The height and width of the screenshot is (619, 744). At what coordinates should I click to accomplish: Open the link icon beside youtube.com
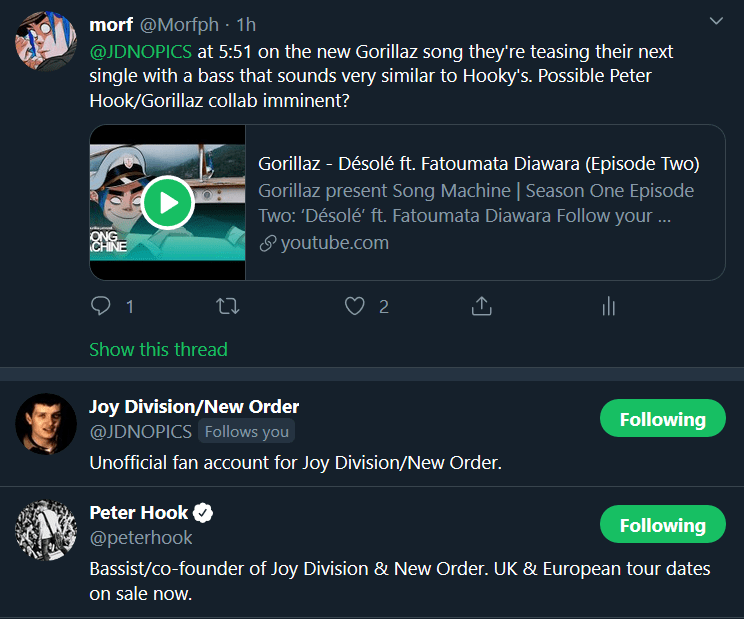(x=267, y=243)
